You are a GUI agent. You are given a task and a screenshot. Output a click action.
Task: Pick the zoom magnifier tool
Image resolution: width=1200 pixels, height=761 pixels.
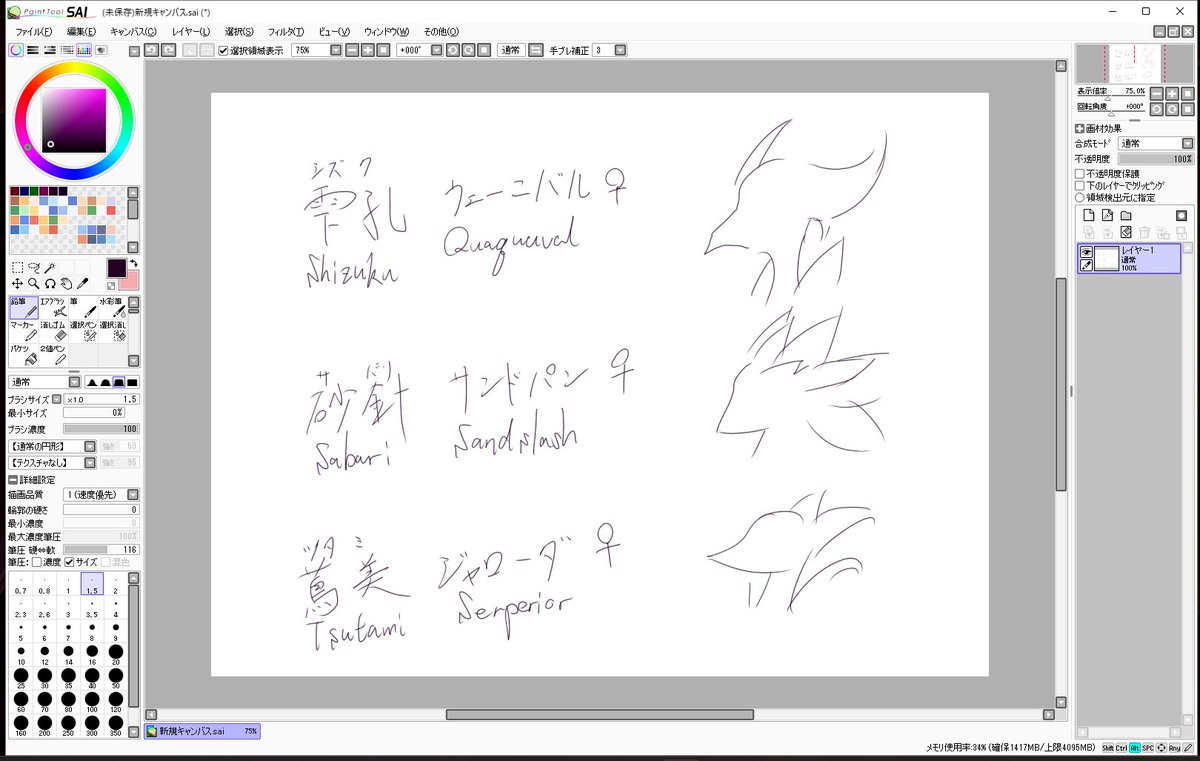(33, 283)
